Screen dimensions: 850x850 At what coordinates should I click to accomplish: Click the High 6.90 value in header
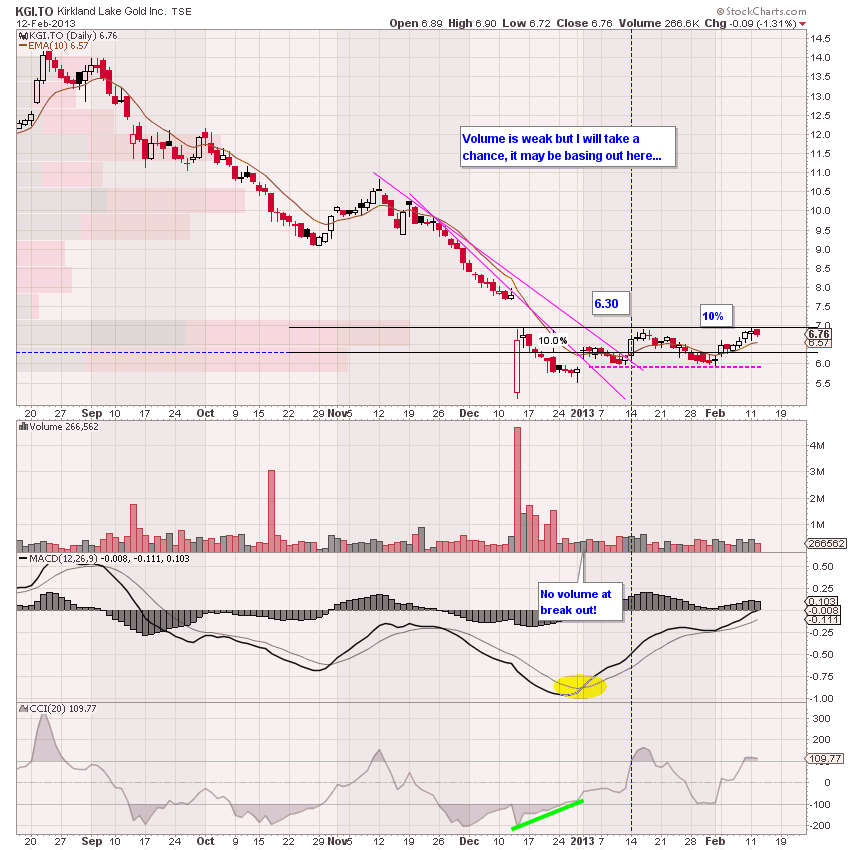(472, 23)
